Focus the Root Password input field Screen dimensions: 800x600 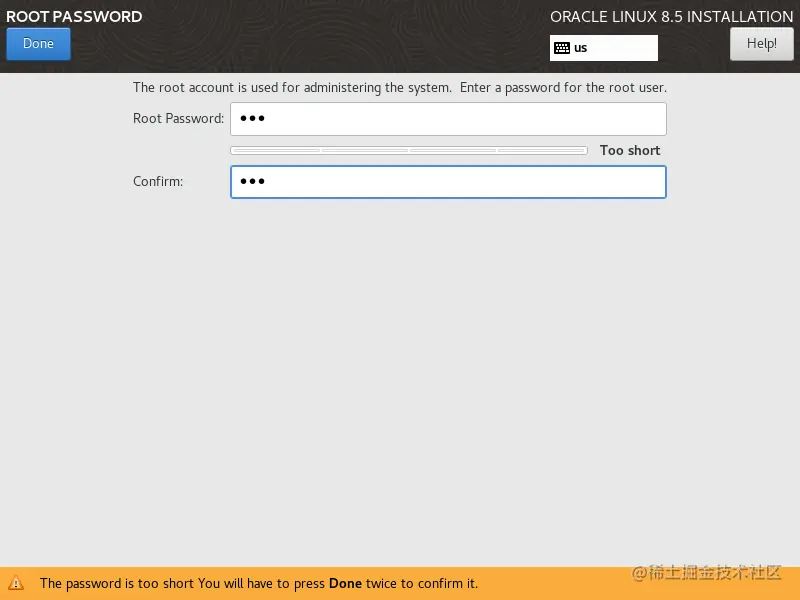coord(448,119)
